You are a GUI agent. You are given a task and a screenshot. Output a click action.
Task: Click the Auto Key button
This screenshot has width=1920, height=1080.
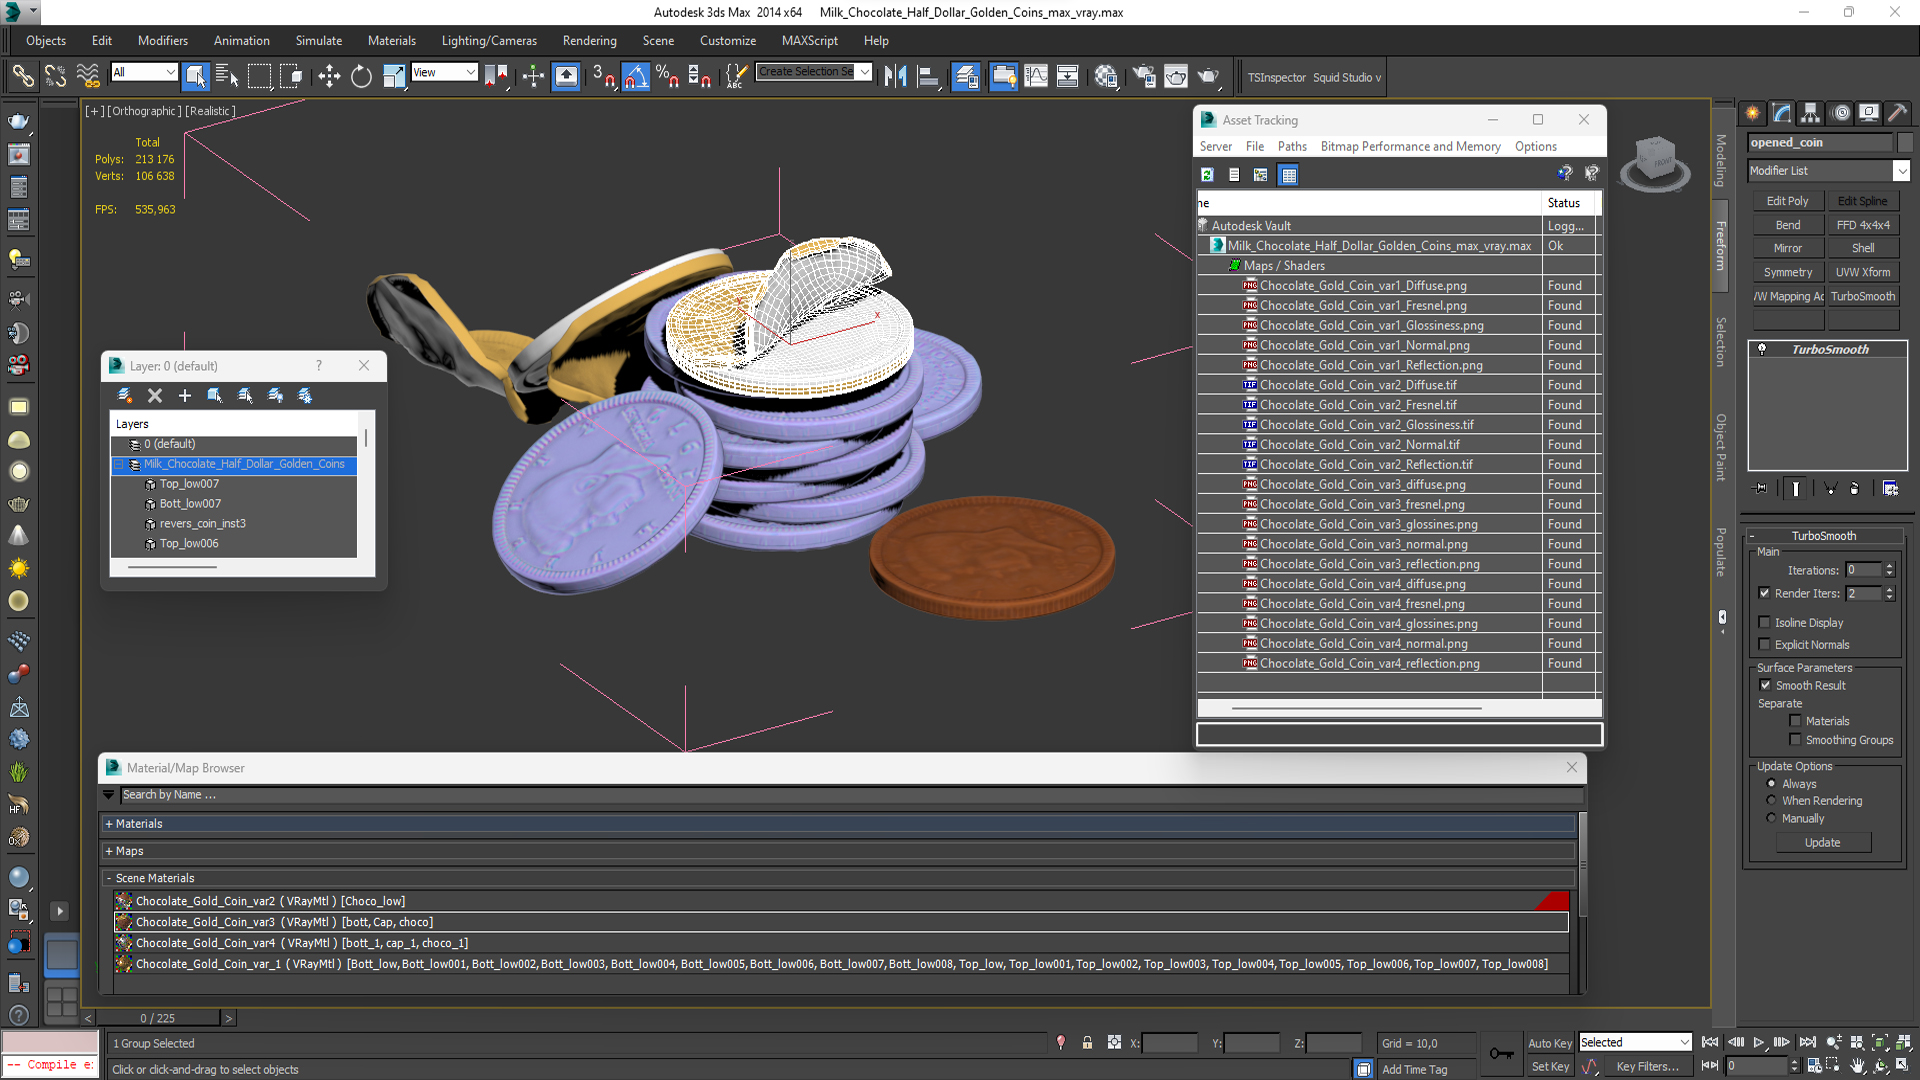(1550, 1043)
